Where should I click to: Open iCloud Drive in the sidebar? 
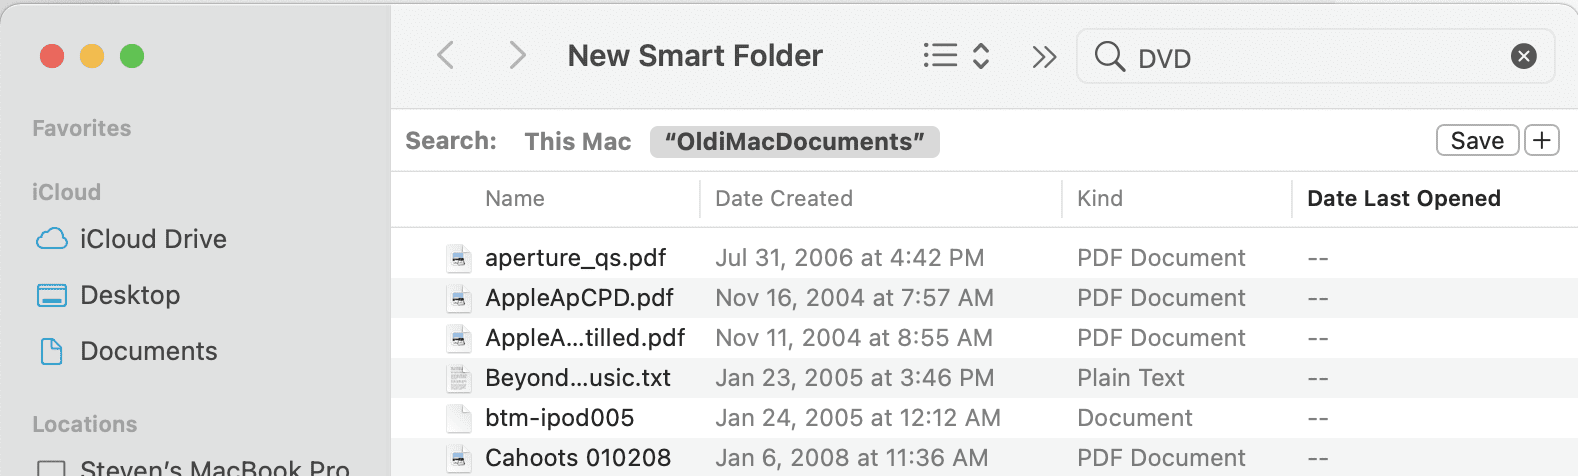[153, 239]
